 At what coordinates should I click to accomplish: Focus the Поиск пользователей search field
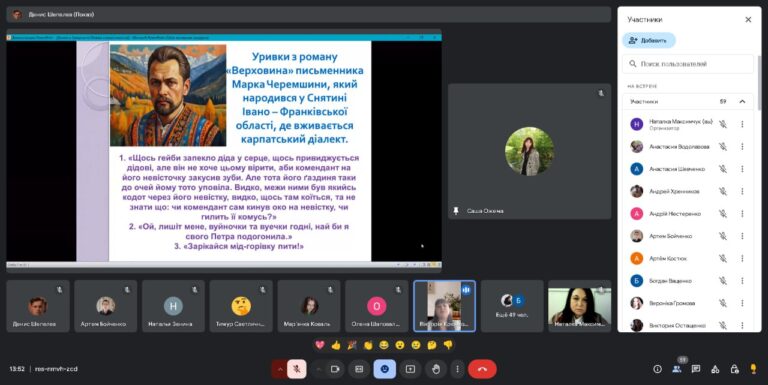click(688, 64)
